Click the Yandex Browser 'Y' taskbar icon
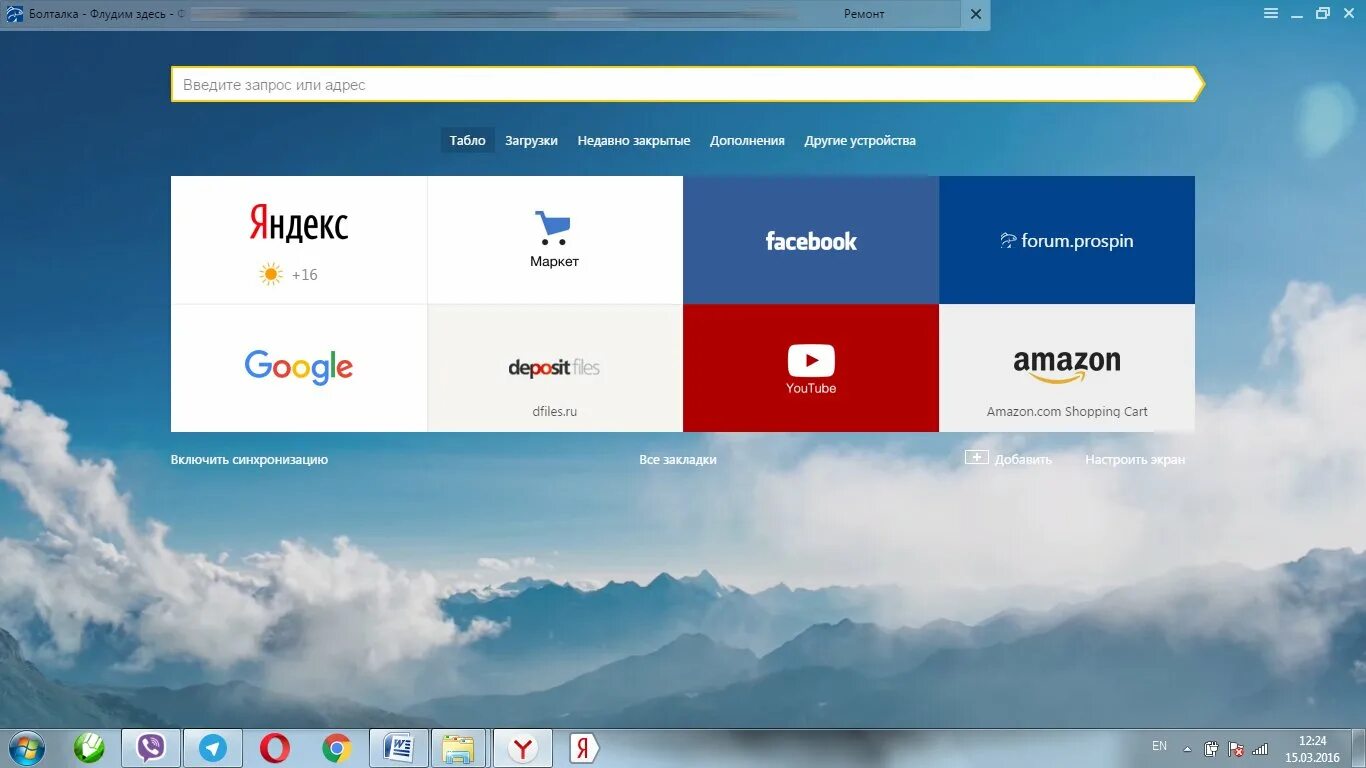The width and height of the screenshot is (1366, 768). point(522,748)
